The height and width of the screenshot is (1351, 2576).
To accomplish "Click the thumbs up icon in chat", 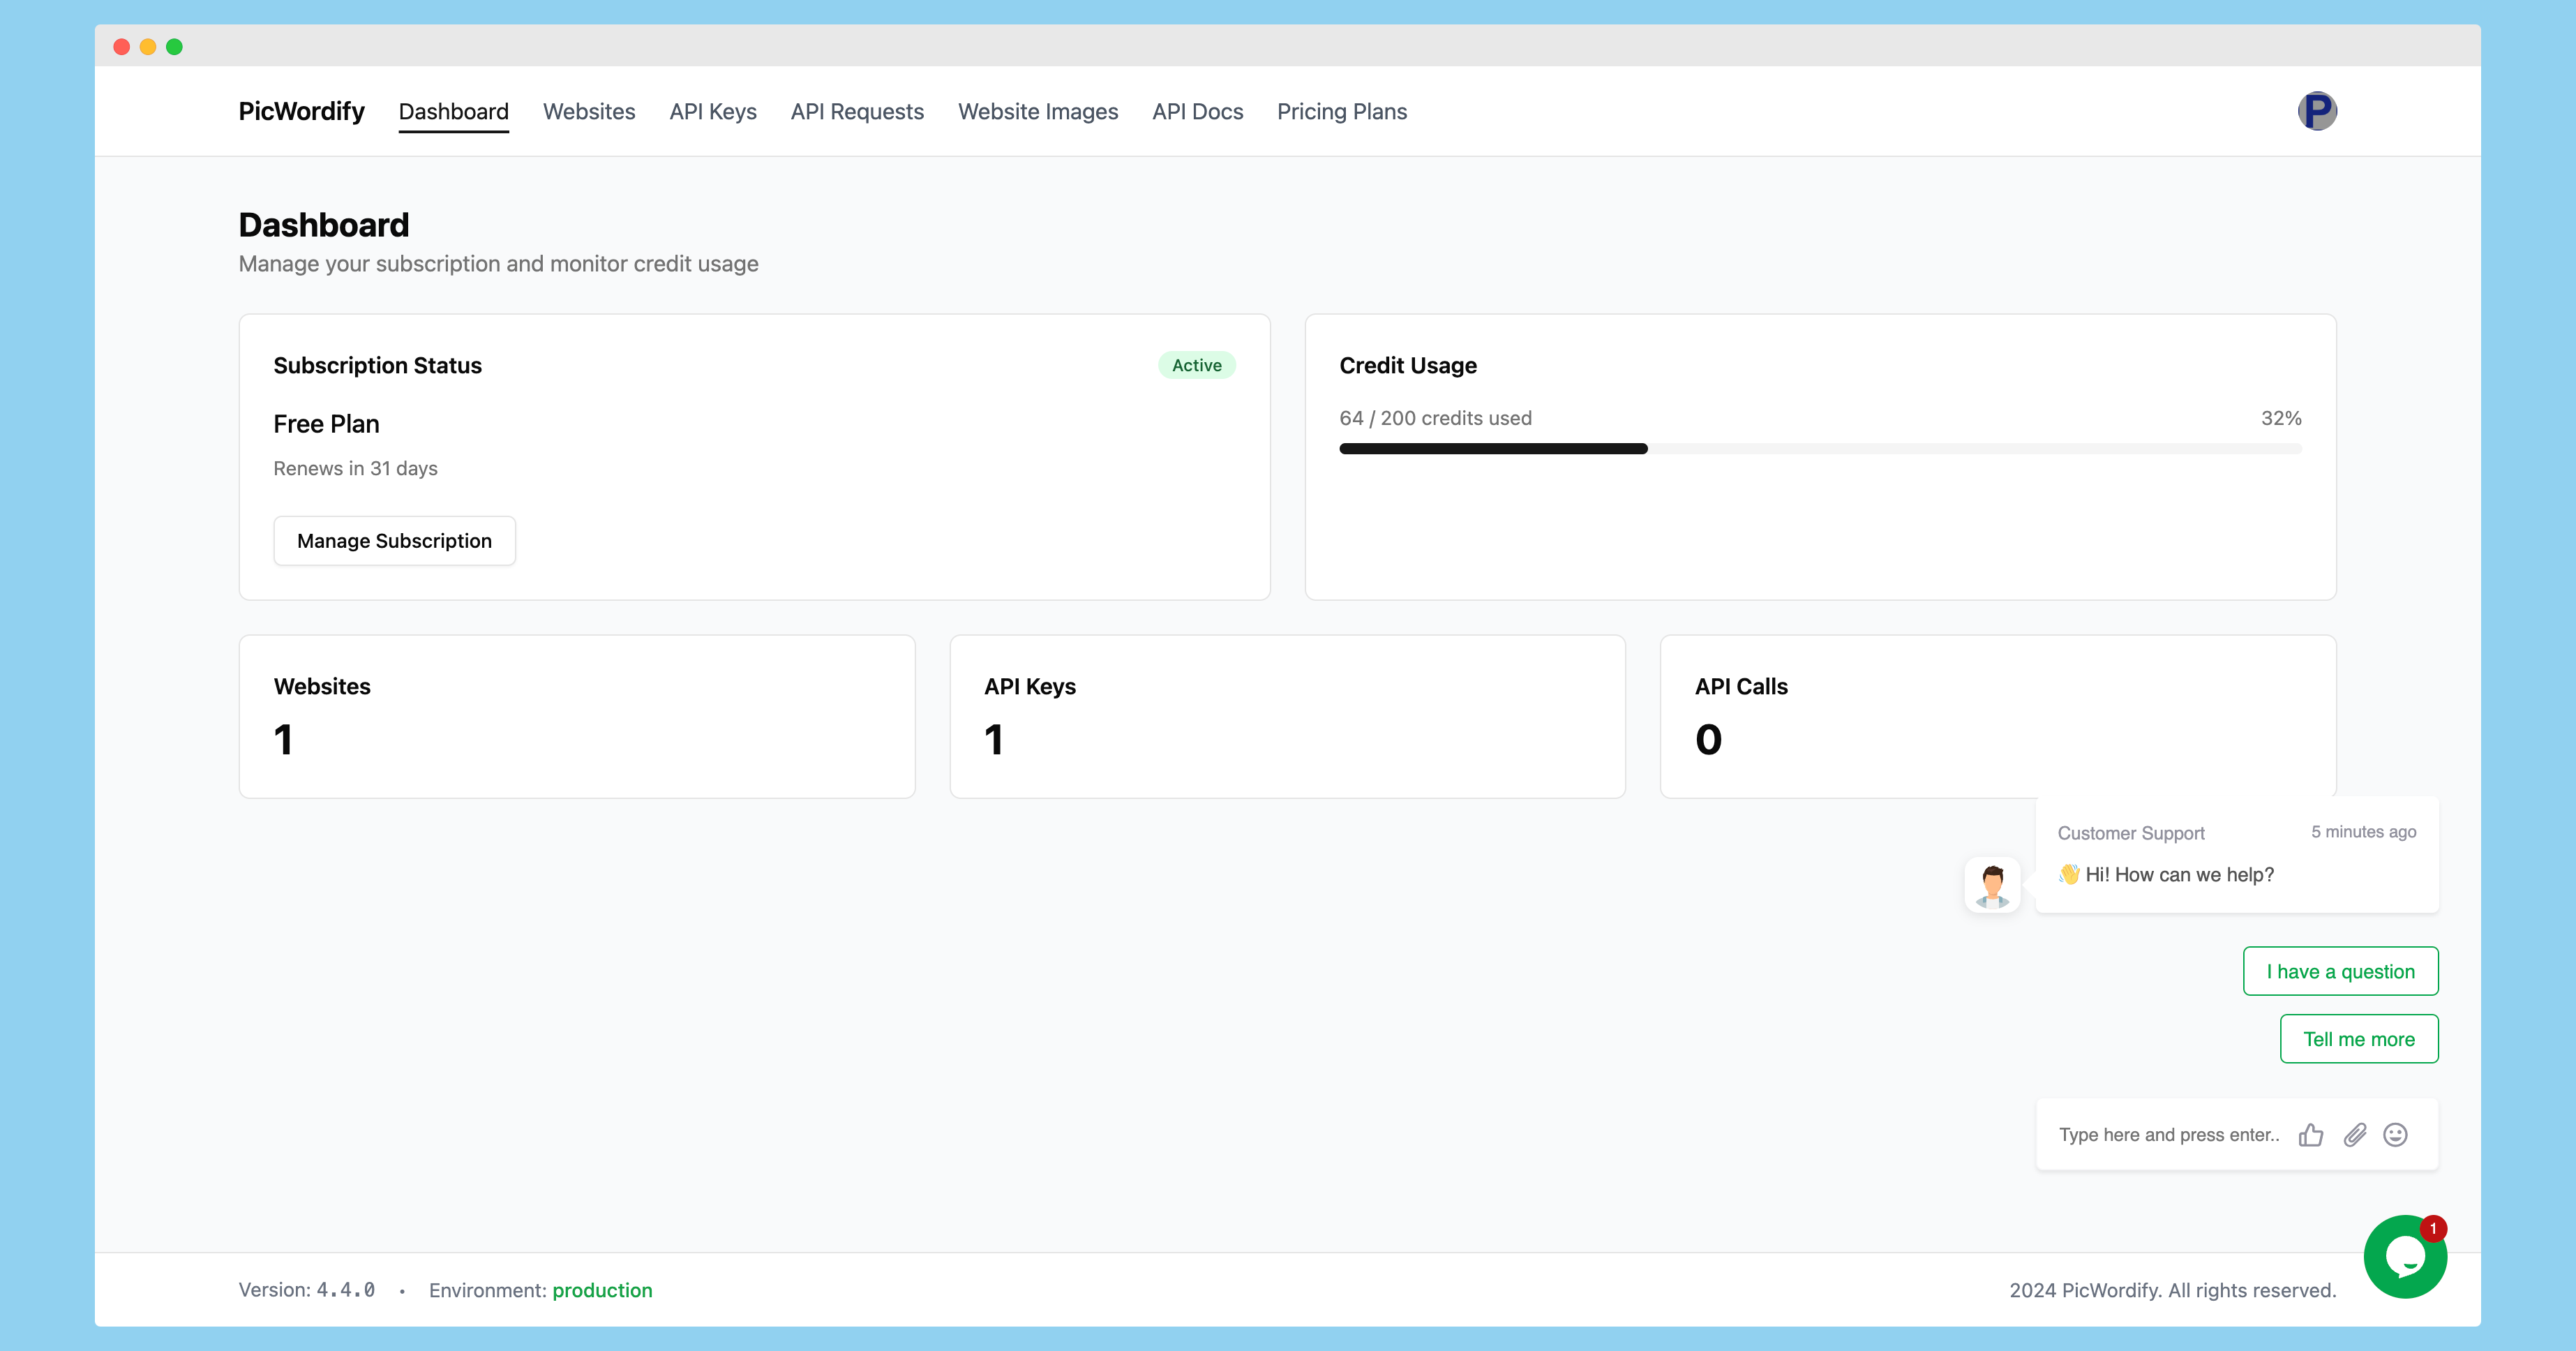I will [2310, 1134].
